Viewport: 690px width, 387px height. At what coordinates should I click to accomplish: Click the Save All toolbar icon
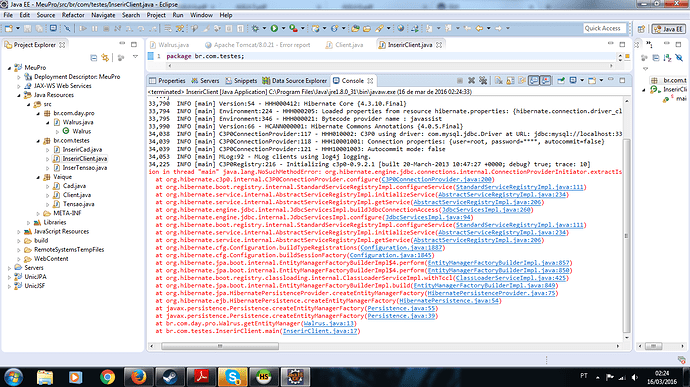point(39,29)
